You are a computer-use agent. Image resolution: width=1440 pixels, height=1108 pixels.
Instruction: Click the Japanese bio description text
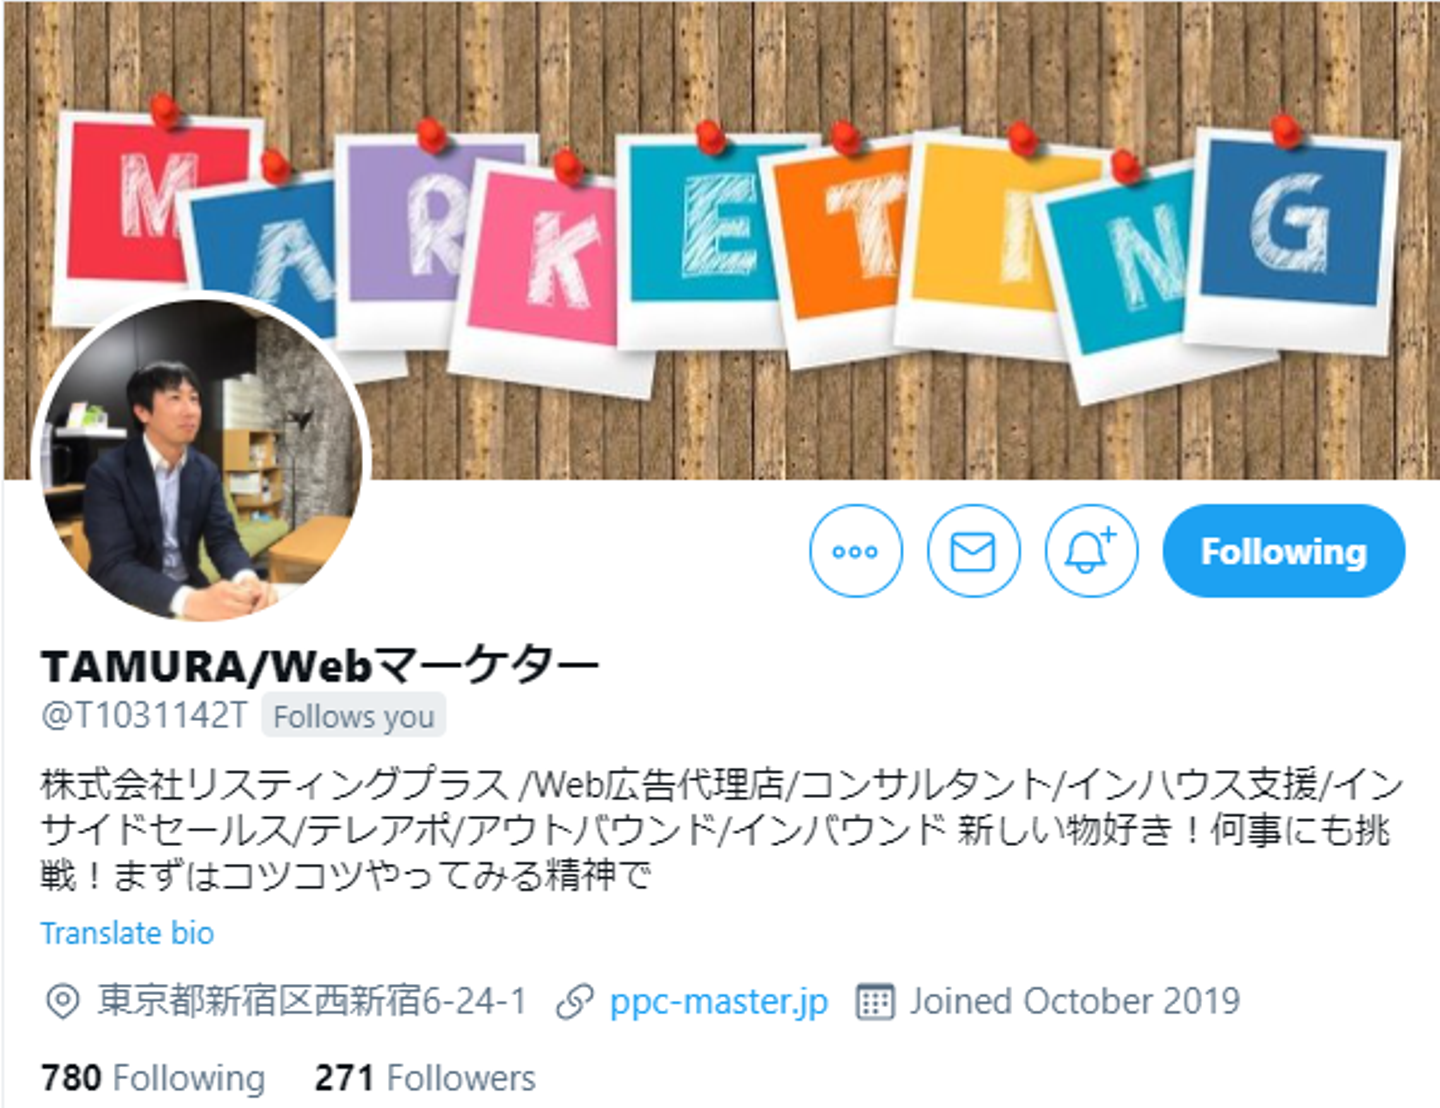[x=722, y=830]
